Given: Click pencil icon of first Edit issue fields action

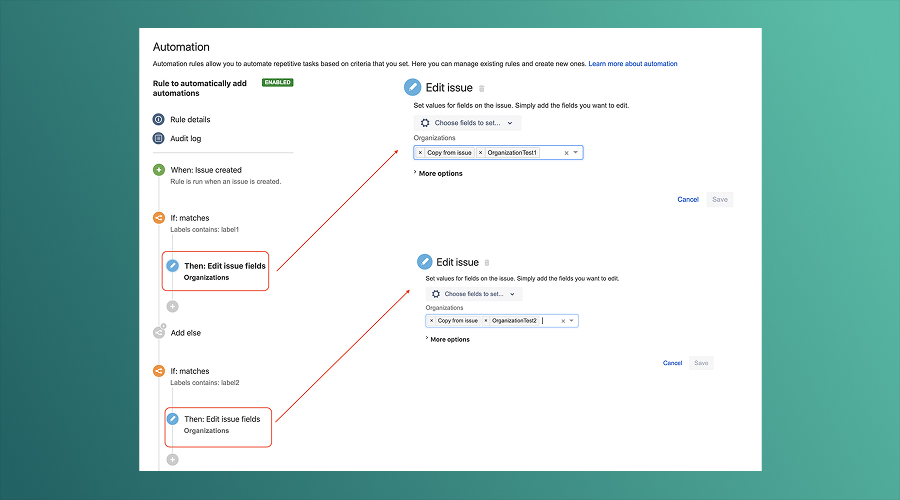Looking at the screenshot, I should coord(172,266).
